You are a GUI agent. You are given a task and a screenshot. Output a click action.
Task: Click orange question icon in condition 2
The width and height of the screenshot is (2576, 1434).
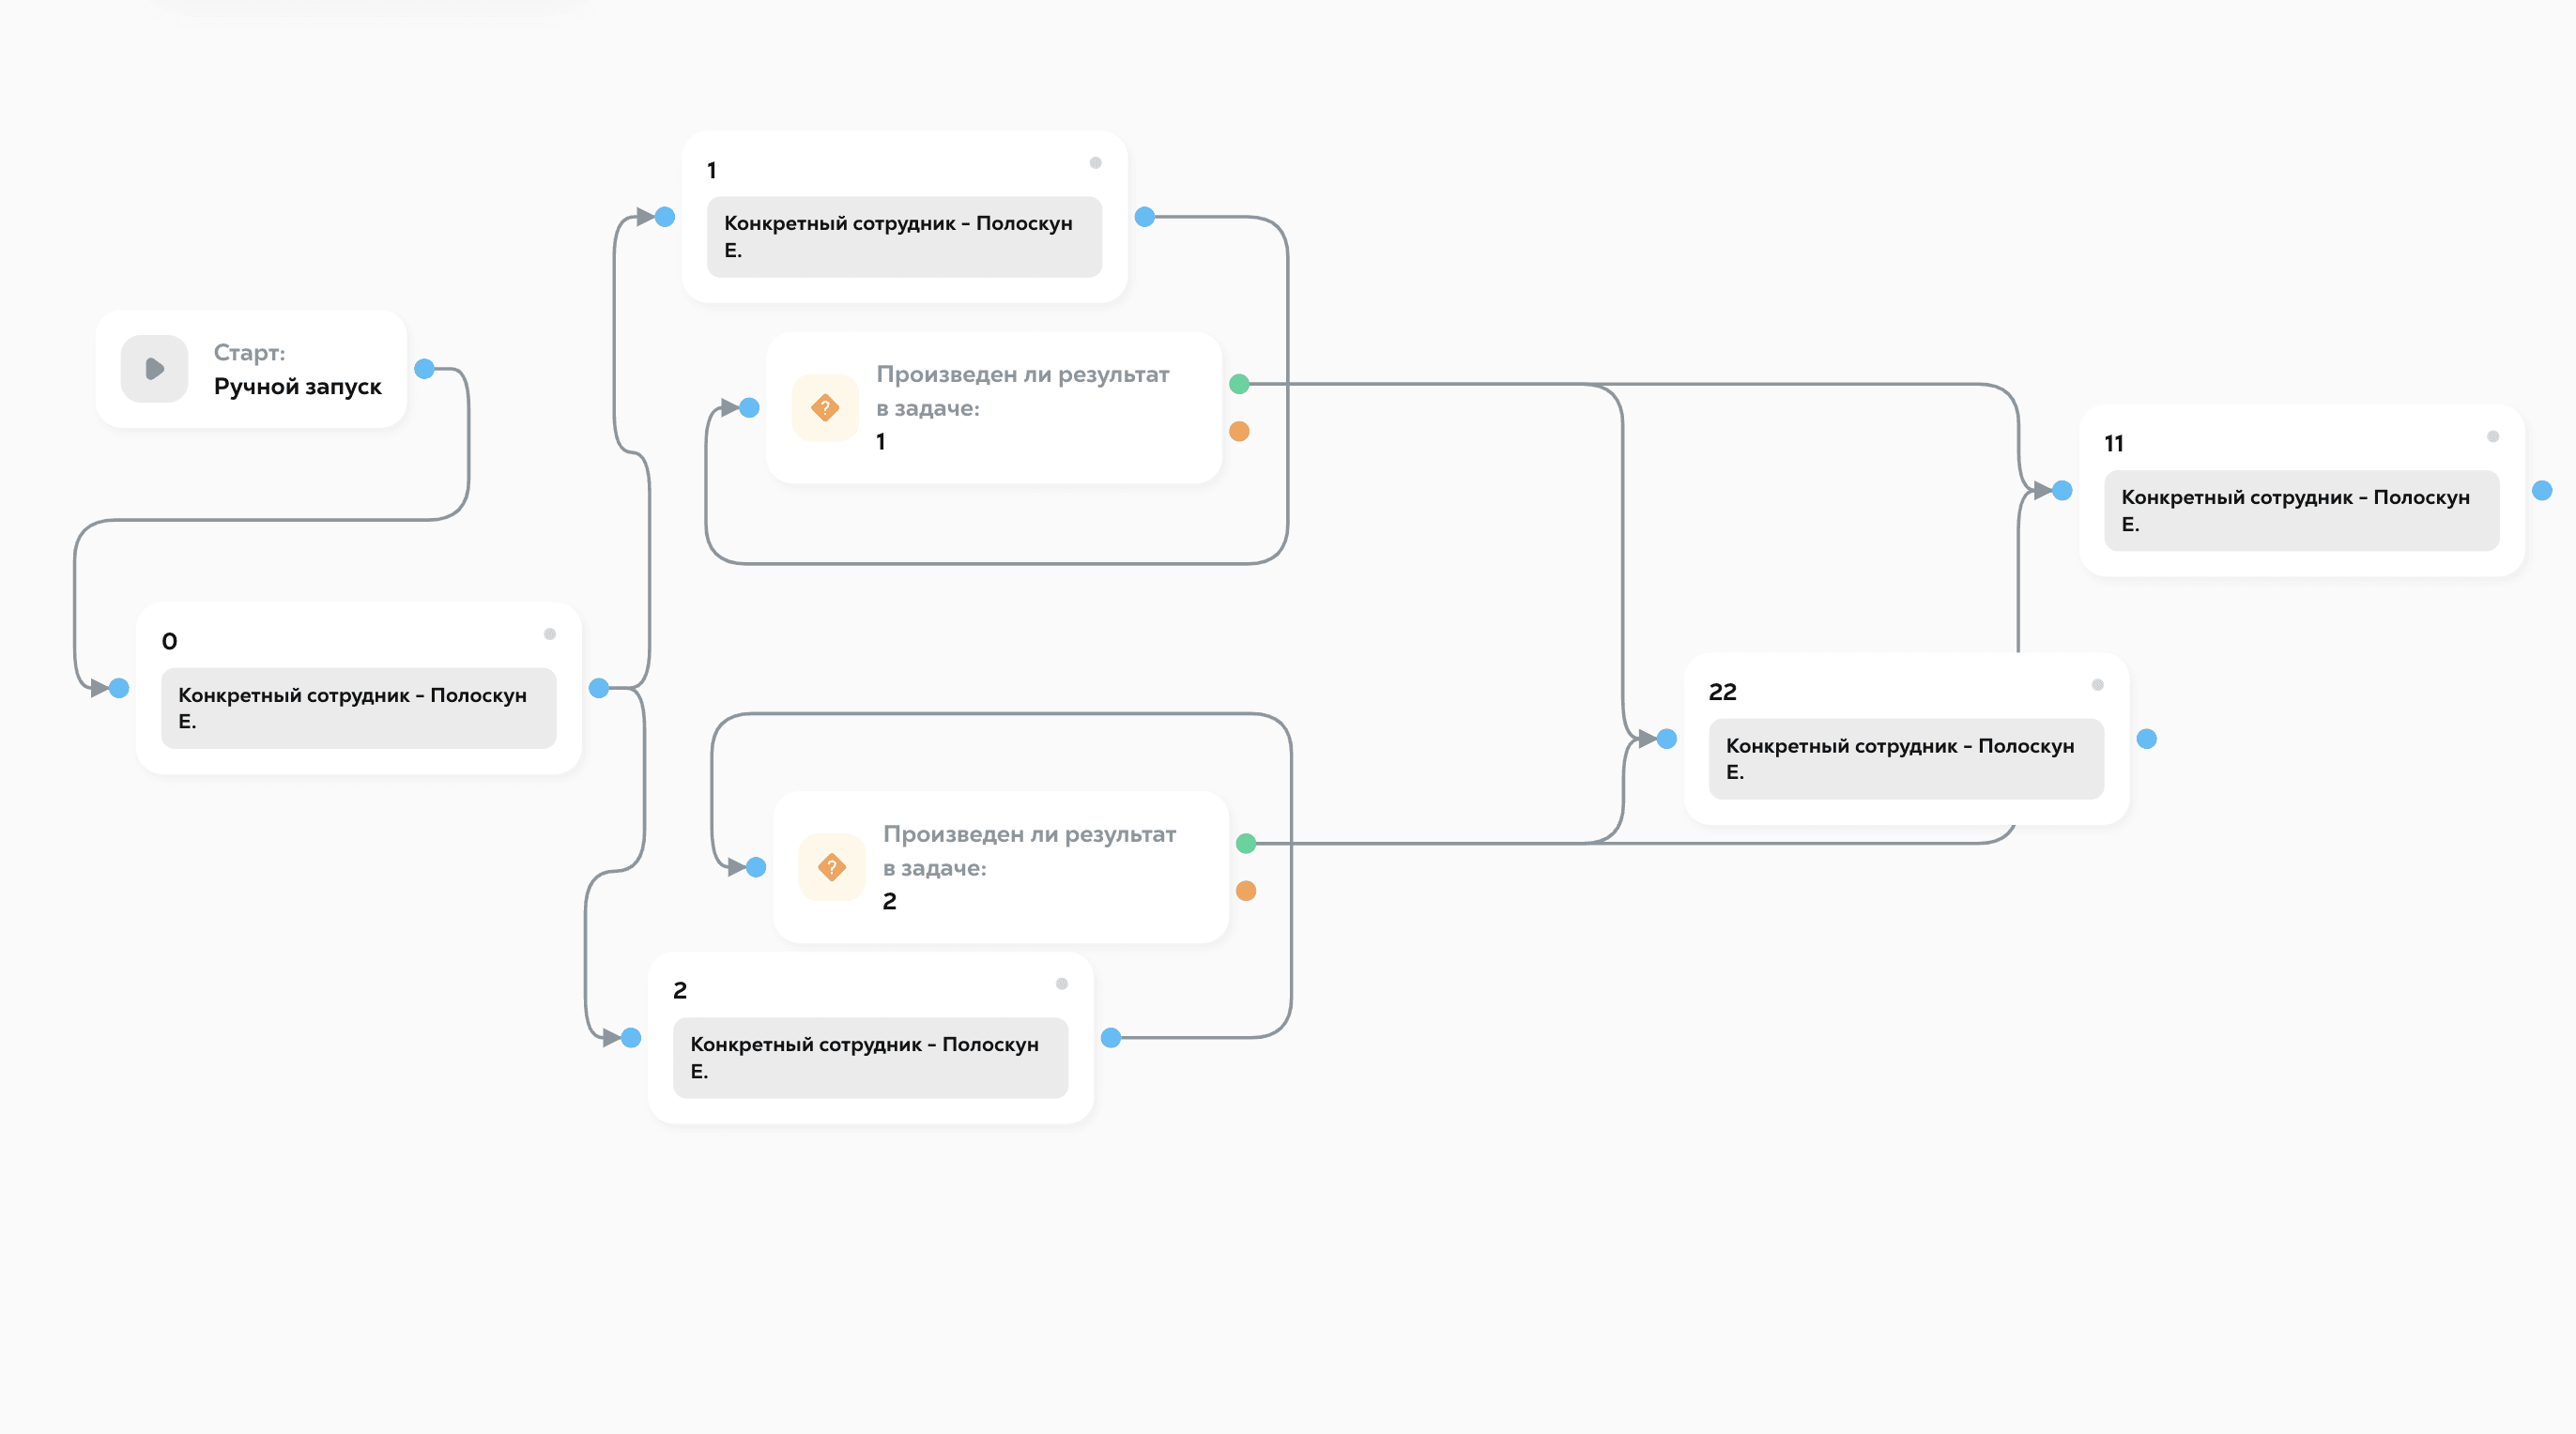[831, 867]
